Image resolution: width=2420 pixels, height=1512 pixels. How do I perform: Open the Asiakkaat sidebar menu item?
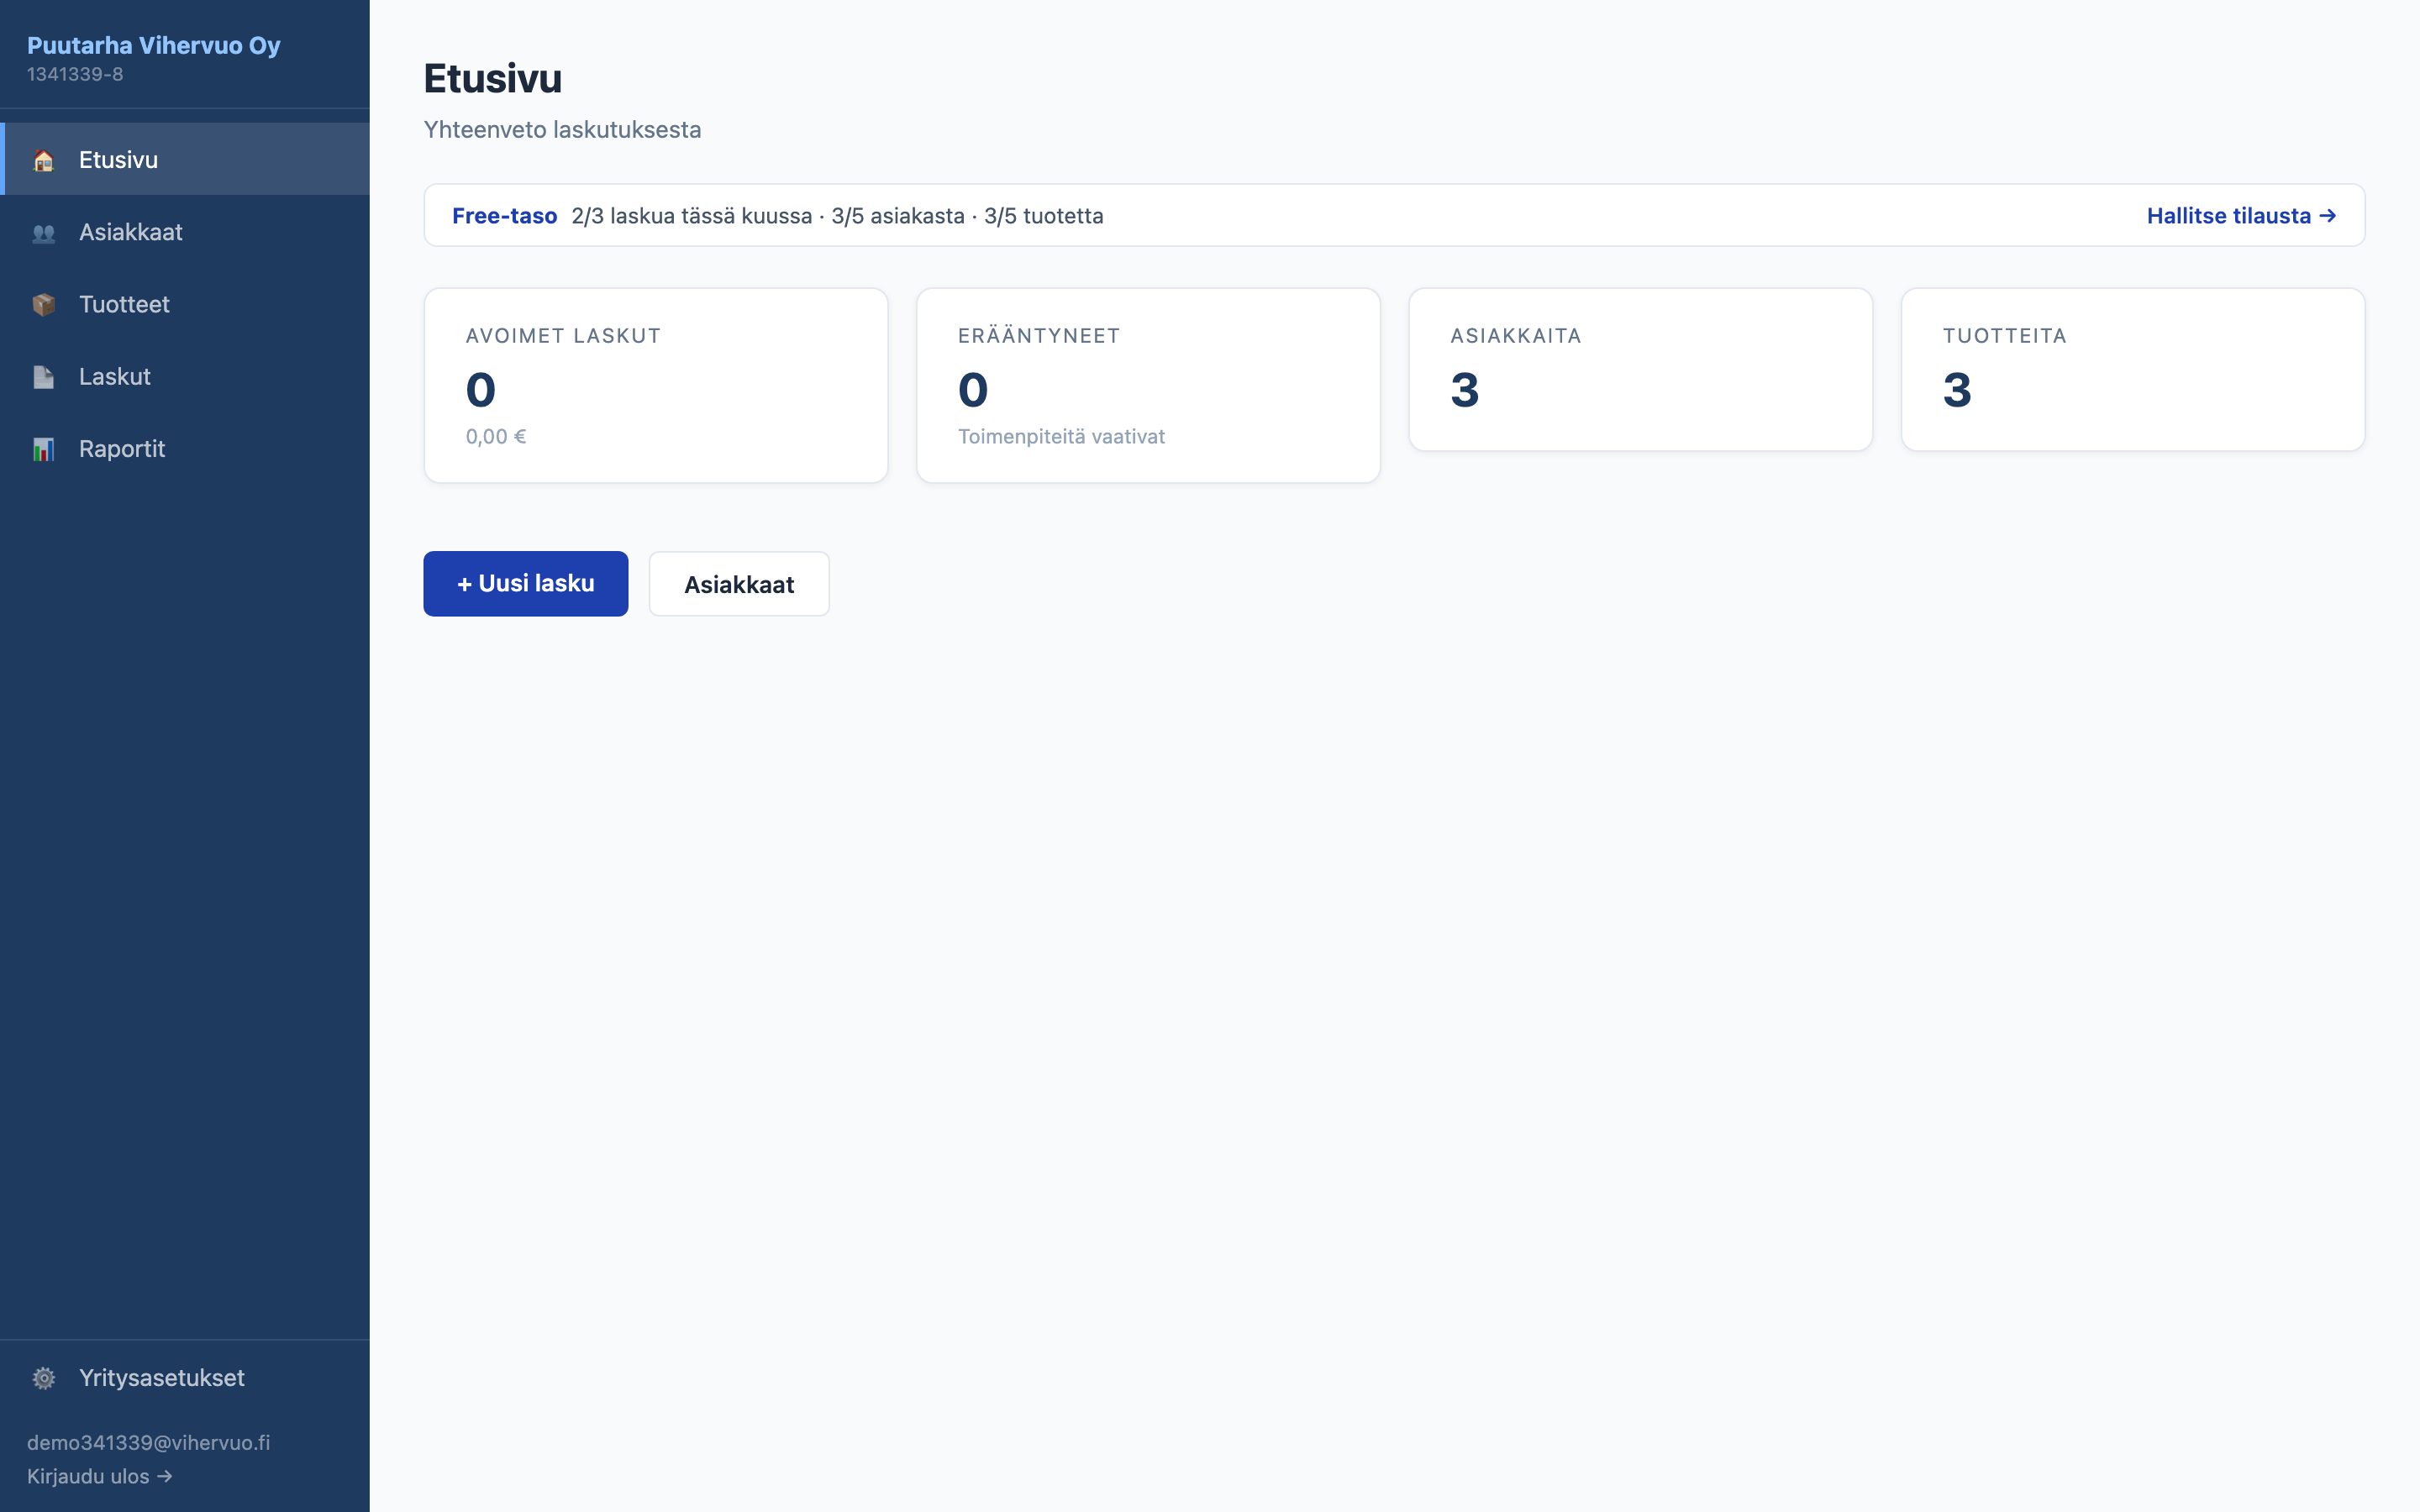[x=185, y=232]
